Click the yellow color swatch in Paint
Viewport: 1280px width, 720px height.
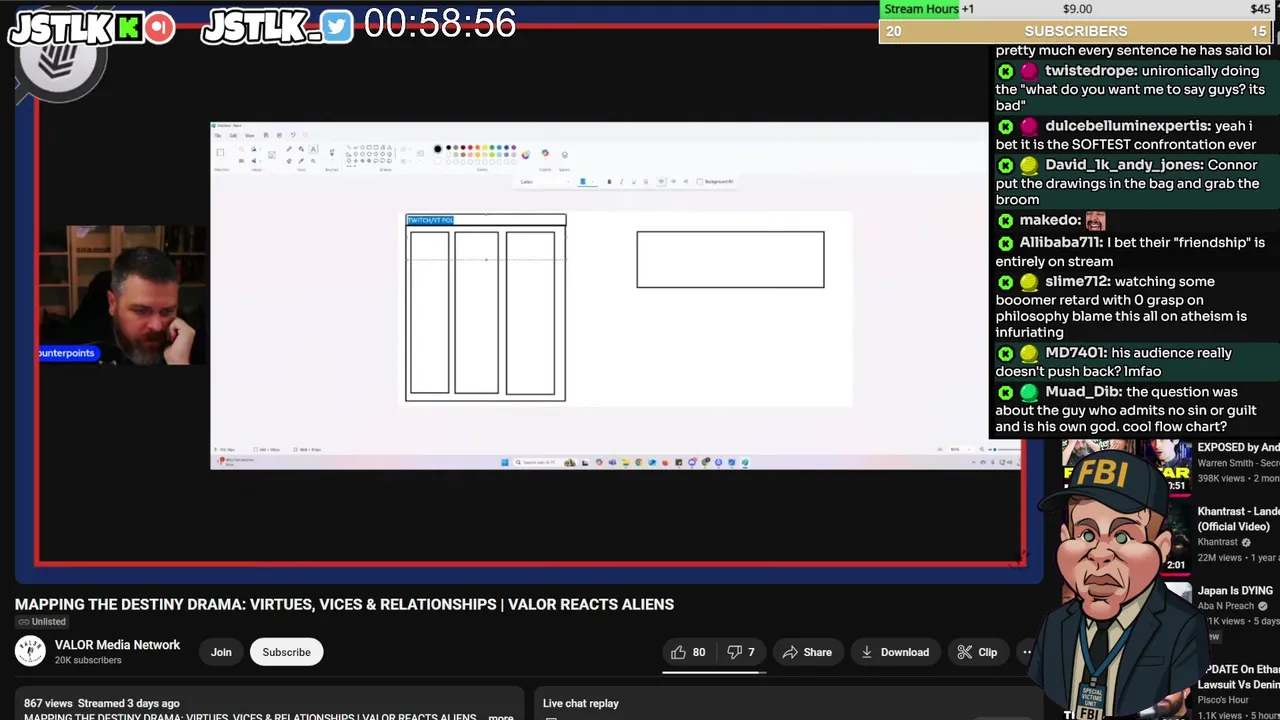[485, 147]
